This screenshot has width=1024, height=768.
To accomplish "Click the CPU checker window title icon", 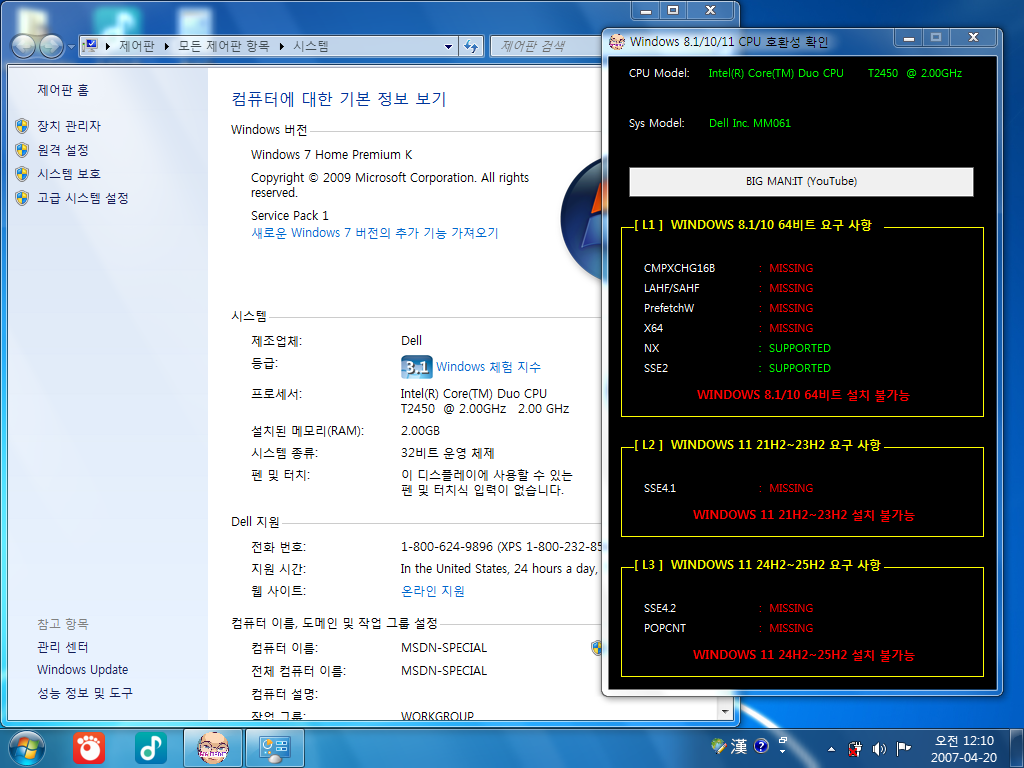I will click(616, 42).
